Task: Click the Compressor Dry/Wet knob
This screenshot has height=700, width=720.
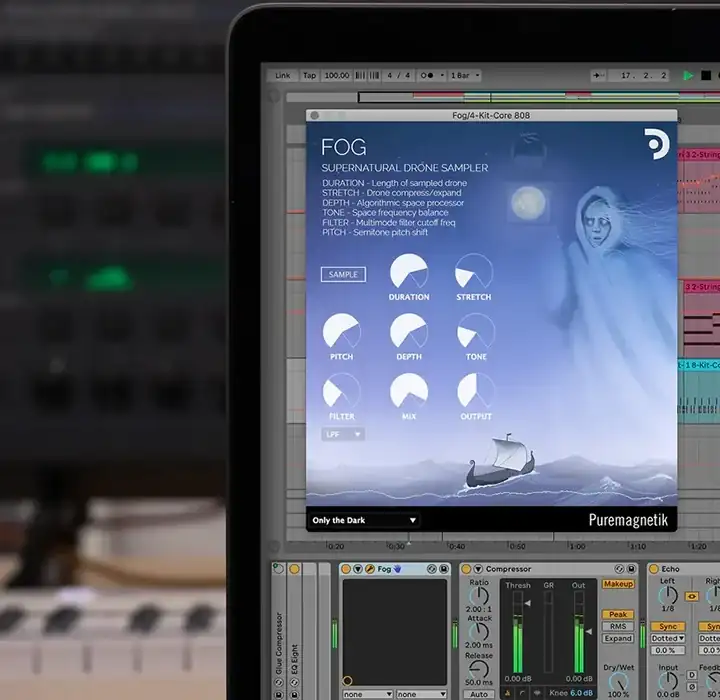Action: click(619, 682)
